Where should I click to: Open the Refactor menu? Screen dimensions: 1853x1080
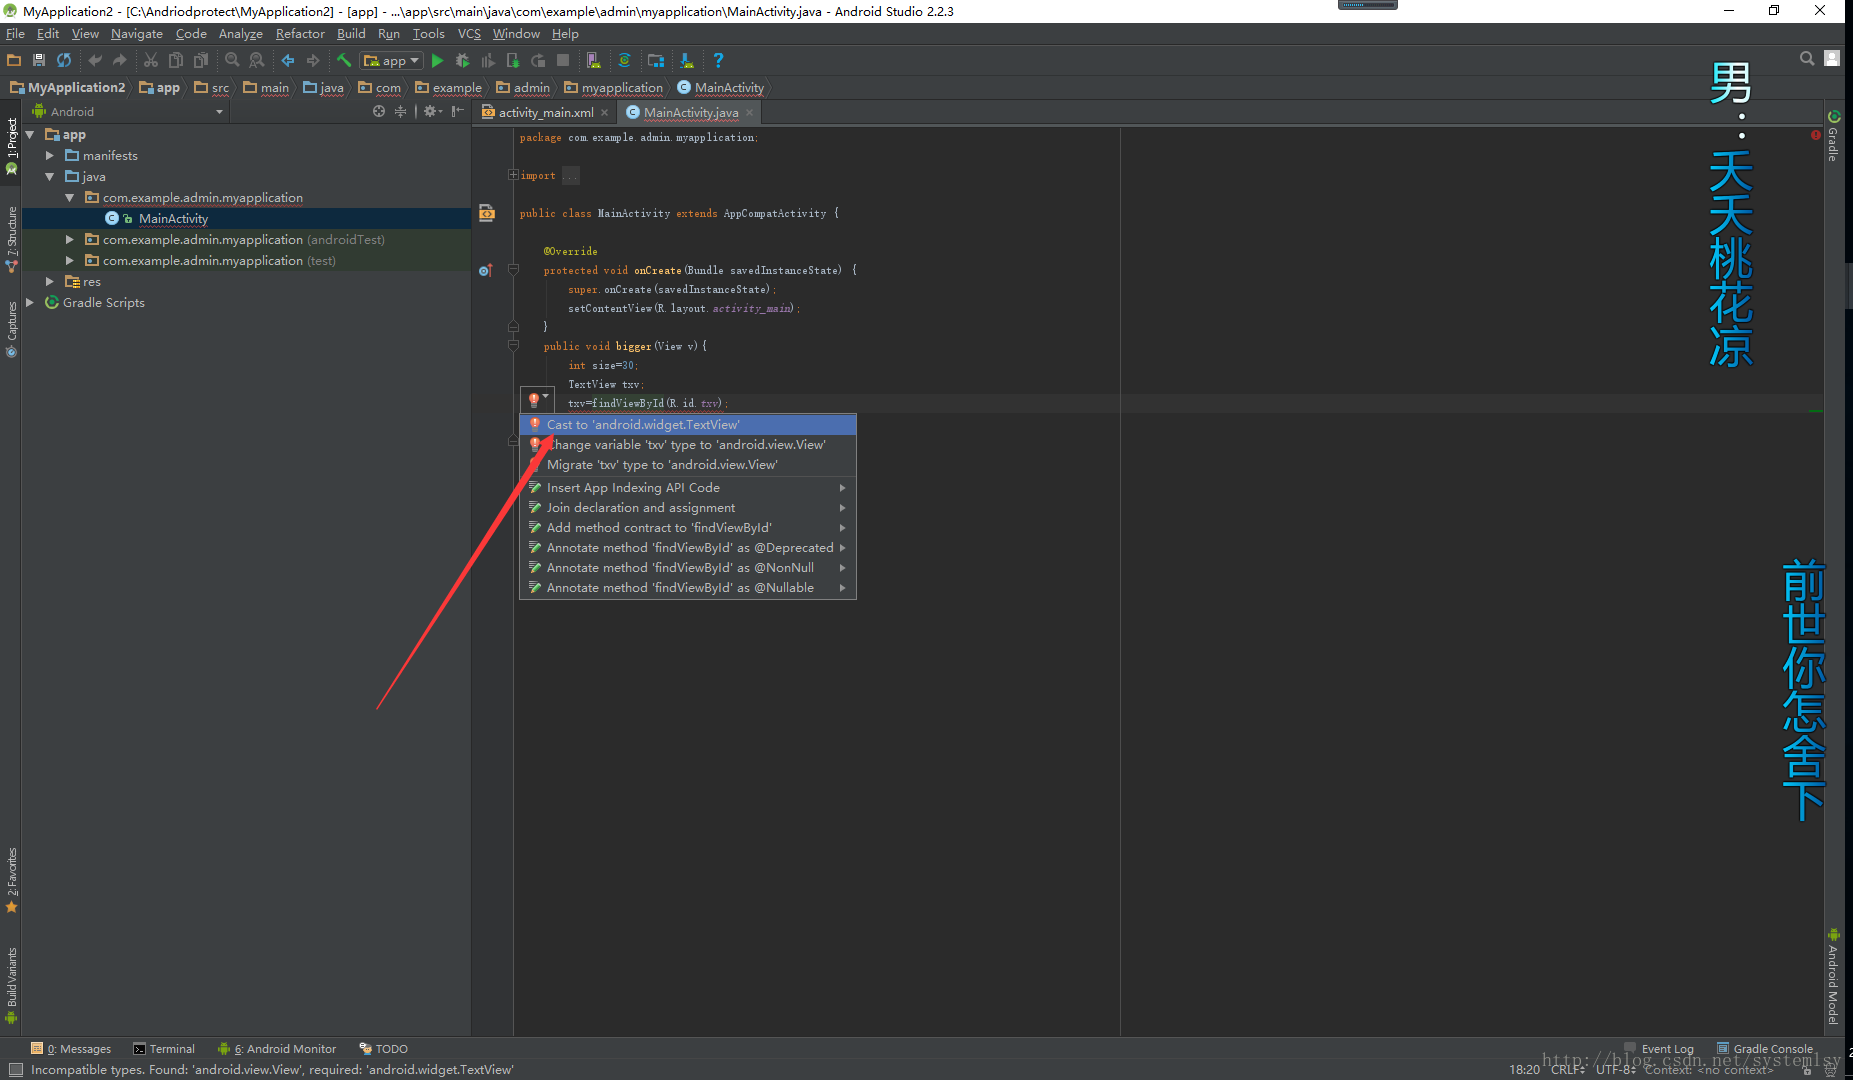300,33
